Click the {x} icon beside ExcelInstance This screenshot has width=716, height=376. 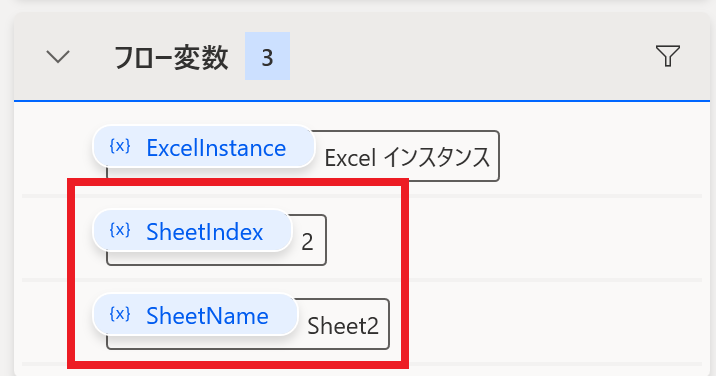coord(120,146)
